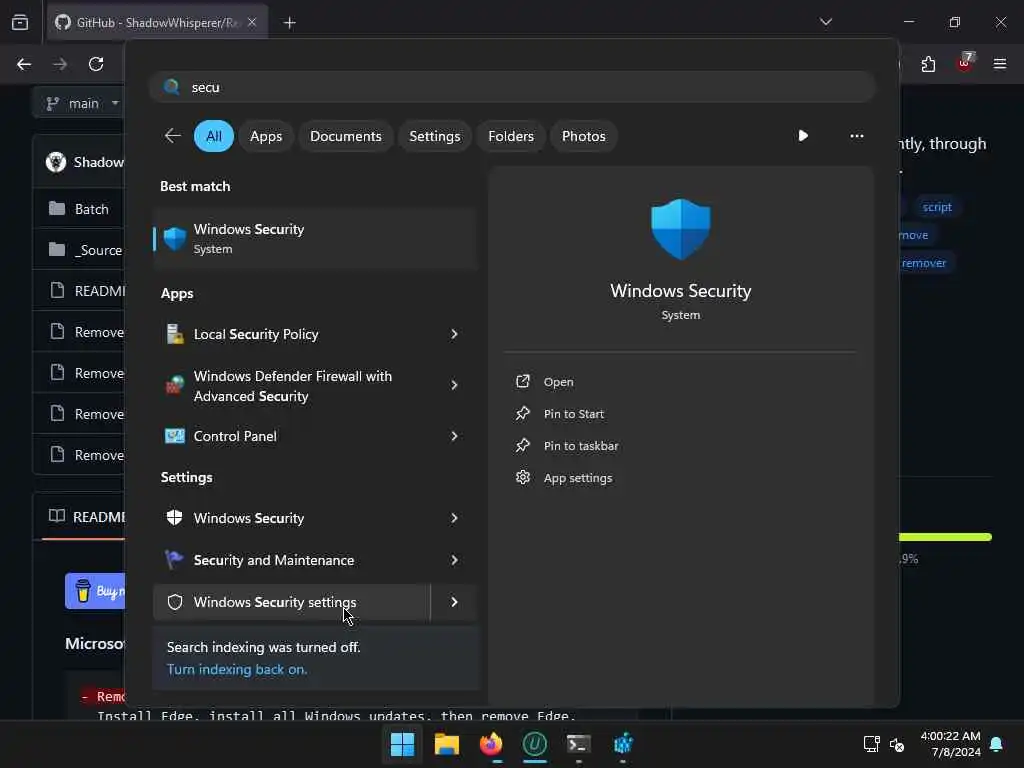The width and height of the screenshot is (1024, 768).
Task: Expand Windows Security settings chevron
Action: 455,602
